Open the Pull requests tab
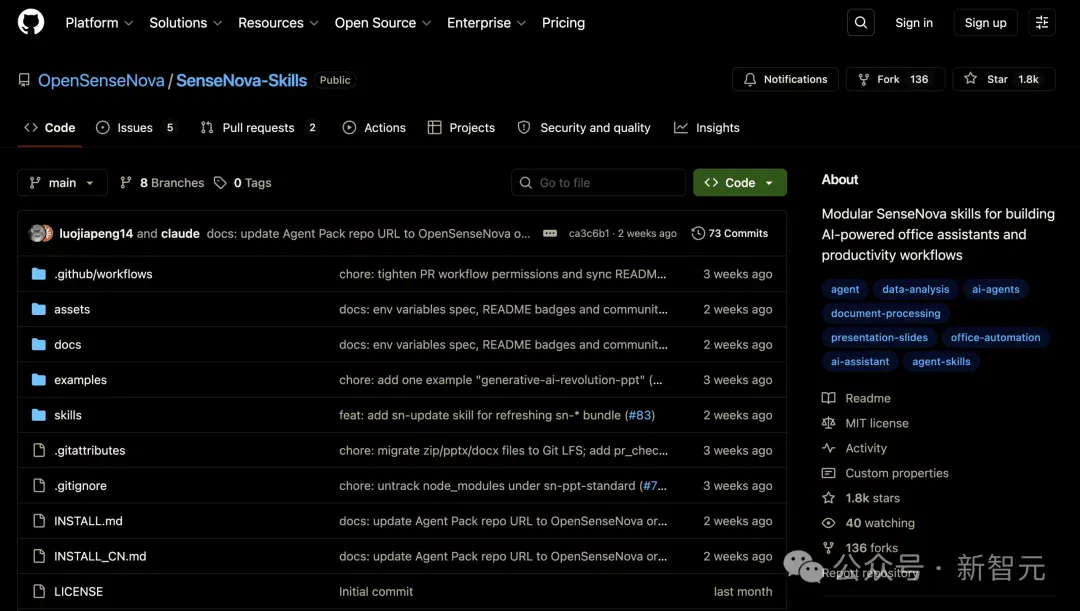Image resolution: width=1080 pixels, height=611 pixels. click(x=260, y=127)
